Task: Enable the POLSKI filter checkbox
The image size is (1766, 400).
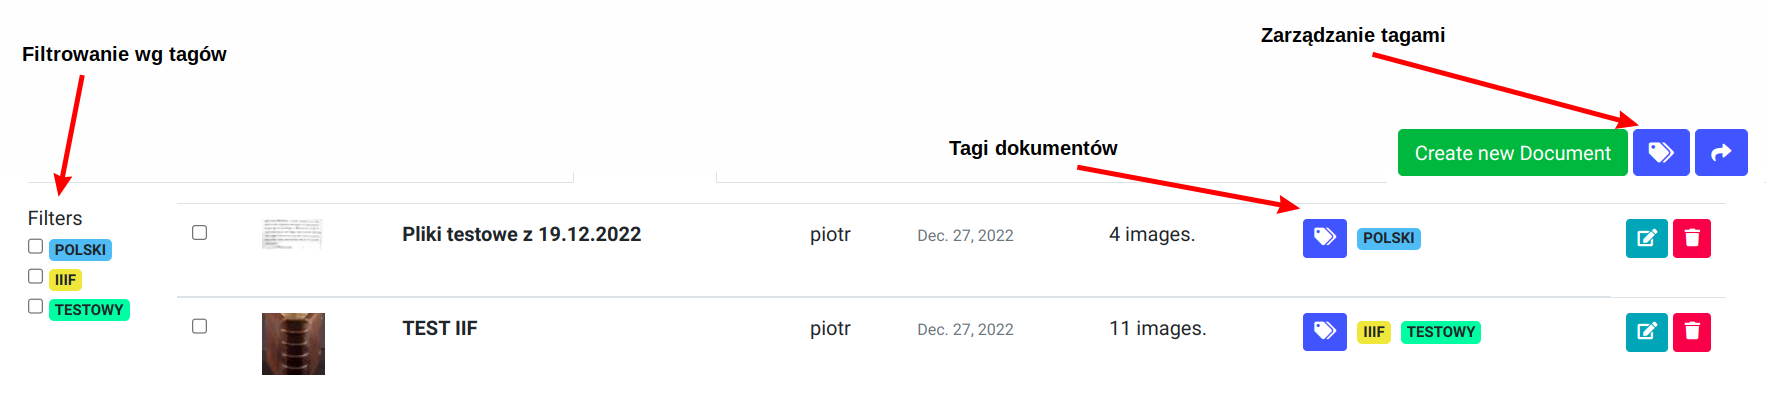Action: (36, 246)
